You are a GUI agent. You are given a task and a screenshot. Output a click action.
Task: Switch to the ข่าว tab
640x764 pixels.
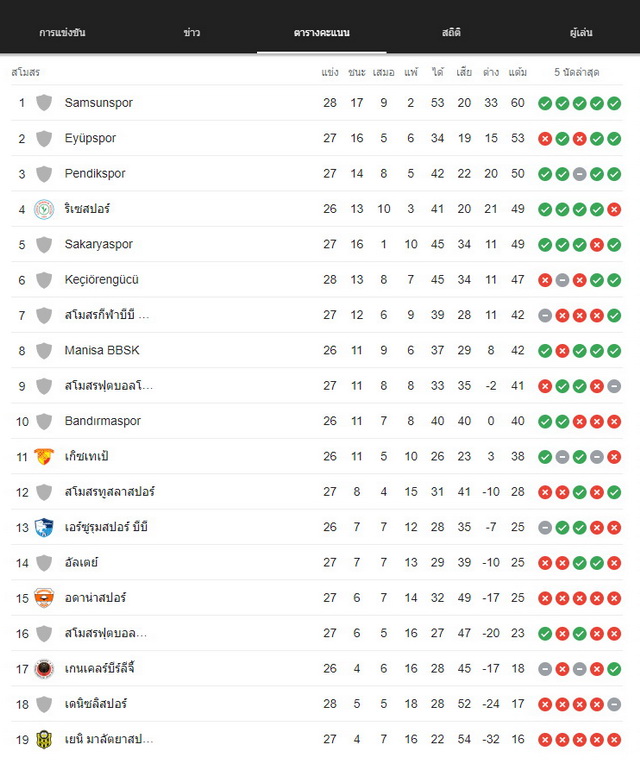pos(192,33)
